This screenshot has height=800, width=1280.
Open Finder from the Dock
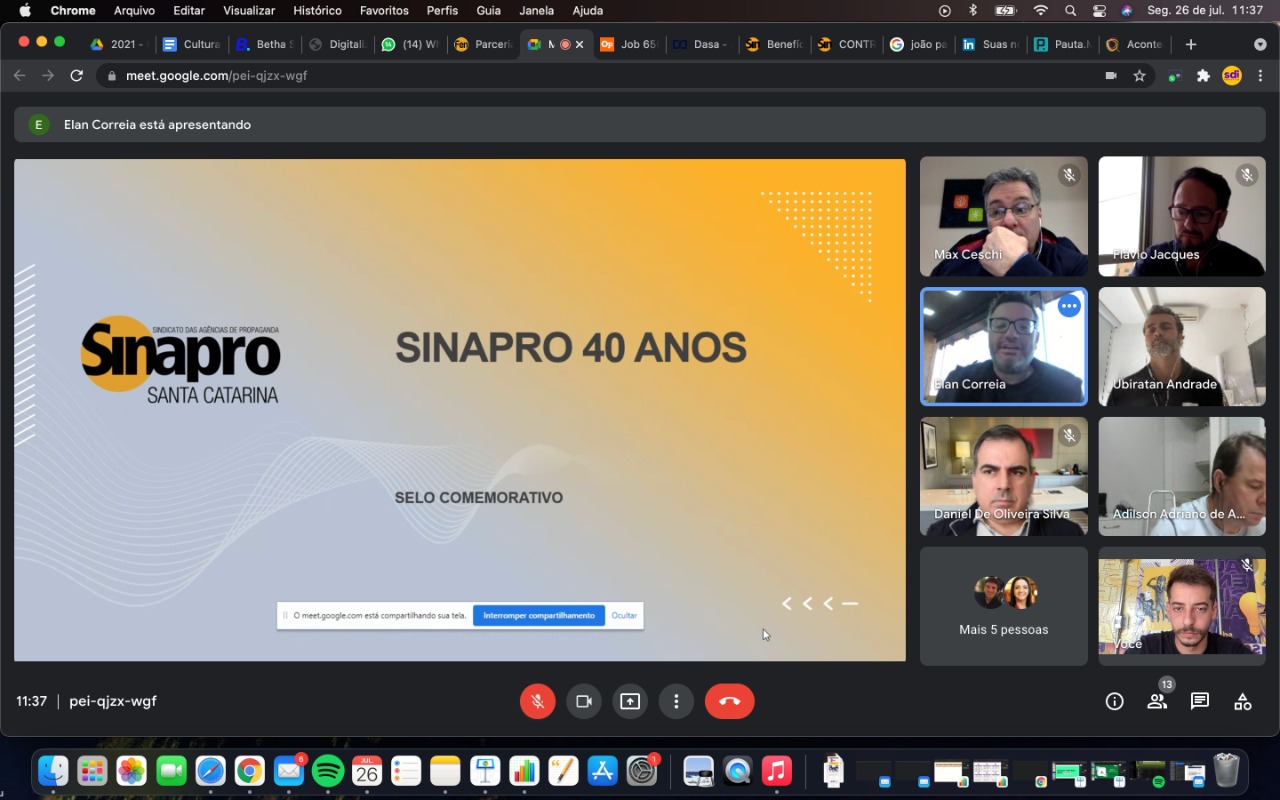[x=53, y=771]
